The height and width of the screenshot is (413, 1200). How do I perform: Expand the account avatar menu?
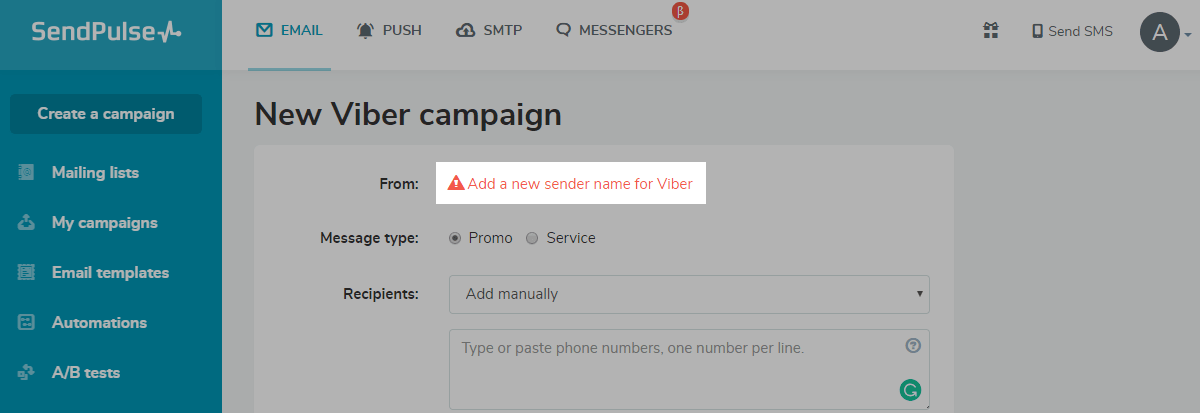(x=1164, y=32)
